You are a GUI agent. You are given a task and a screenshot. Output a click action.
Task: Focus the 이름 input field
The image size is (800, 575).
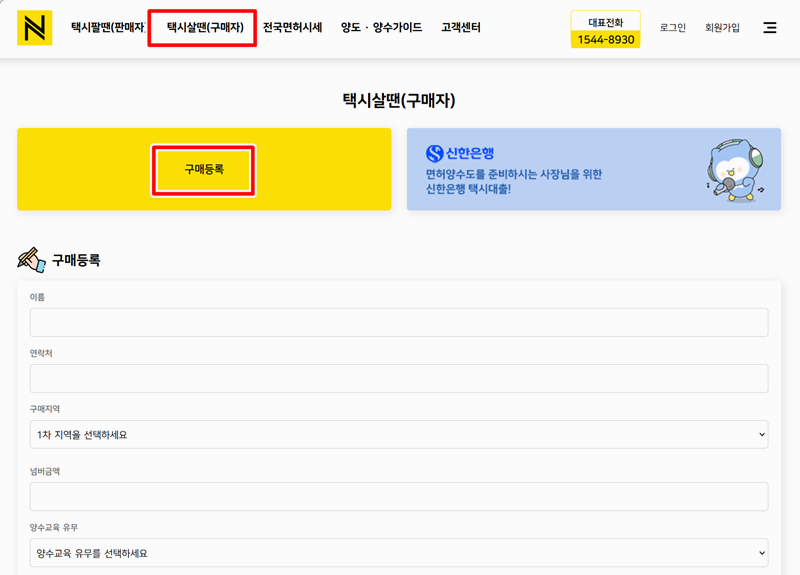(x=399, y=322)
